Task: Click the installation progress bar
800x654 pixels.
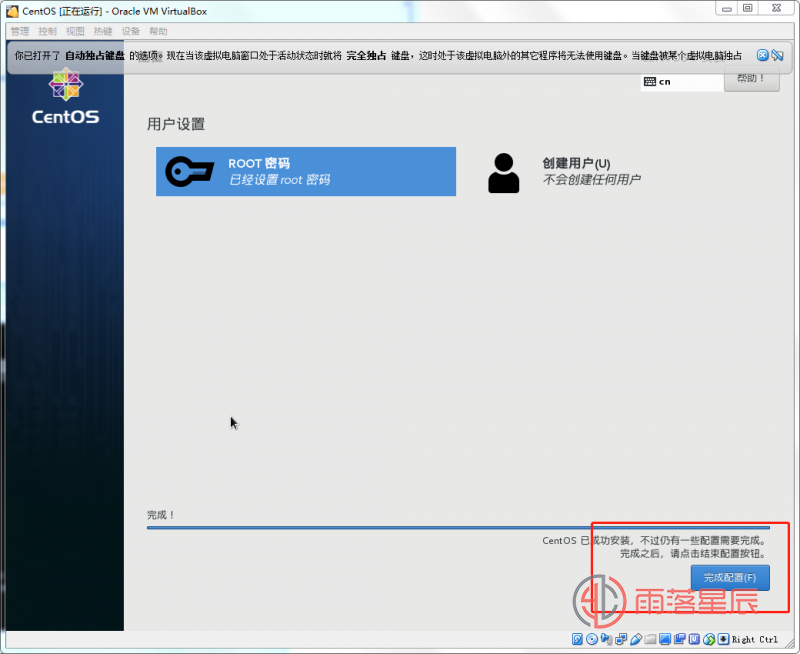Action: pos(458,527)
